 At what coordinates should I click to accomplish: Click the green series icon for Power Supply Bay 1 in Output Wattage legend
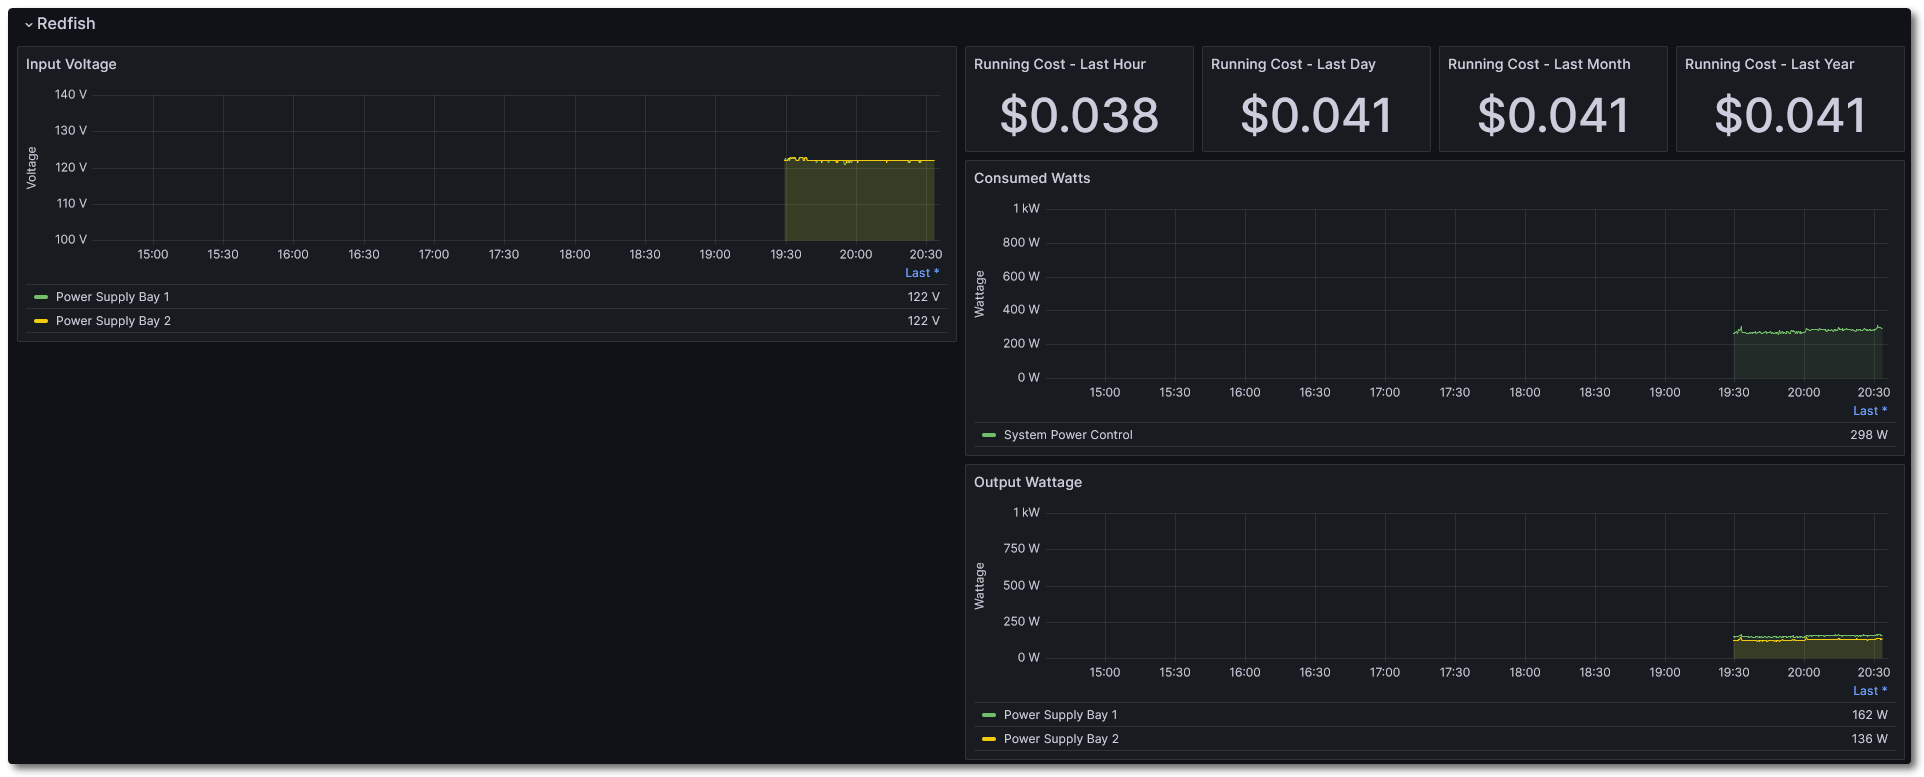tap(989, 715)
